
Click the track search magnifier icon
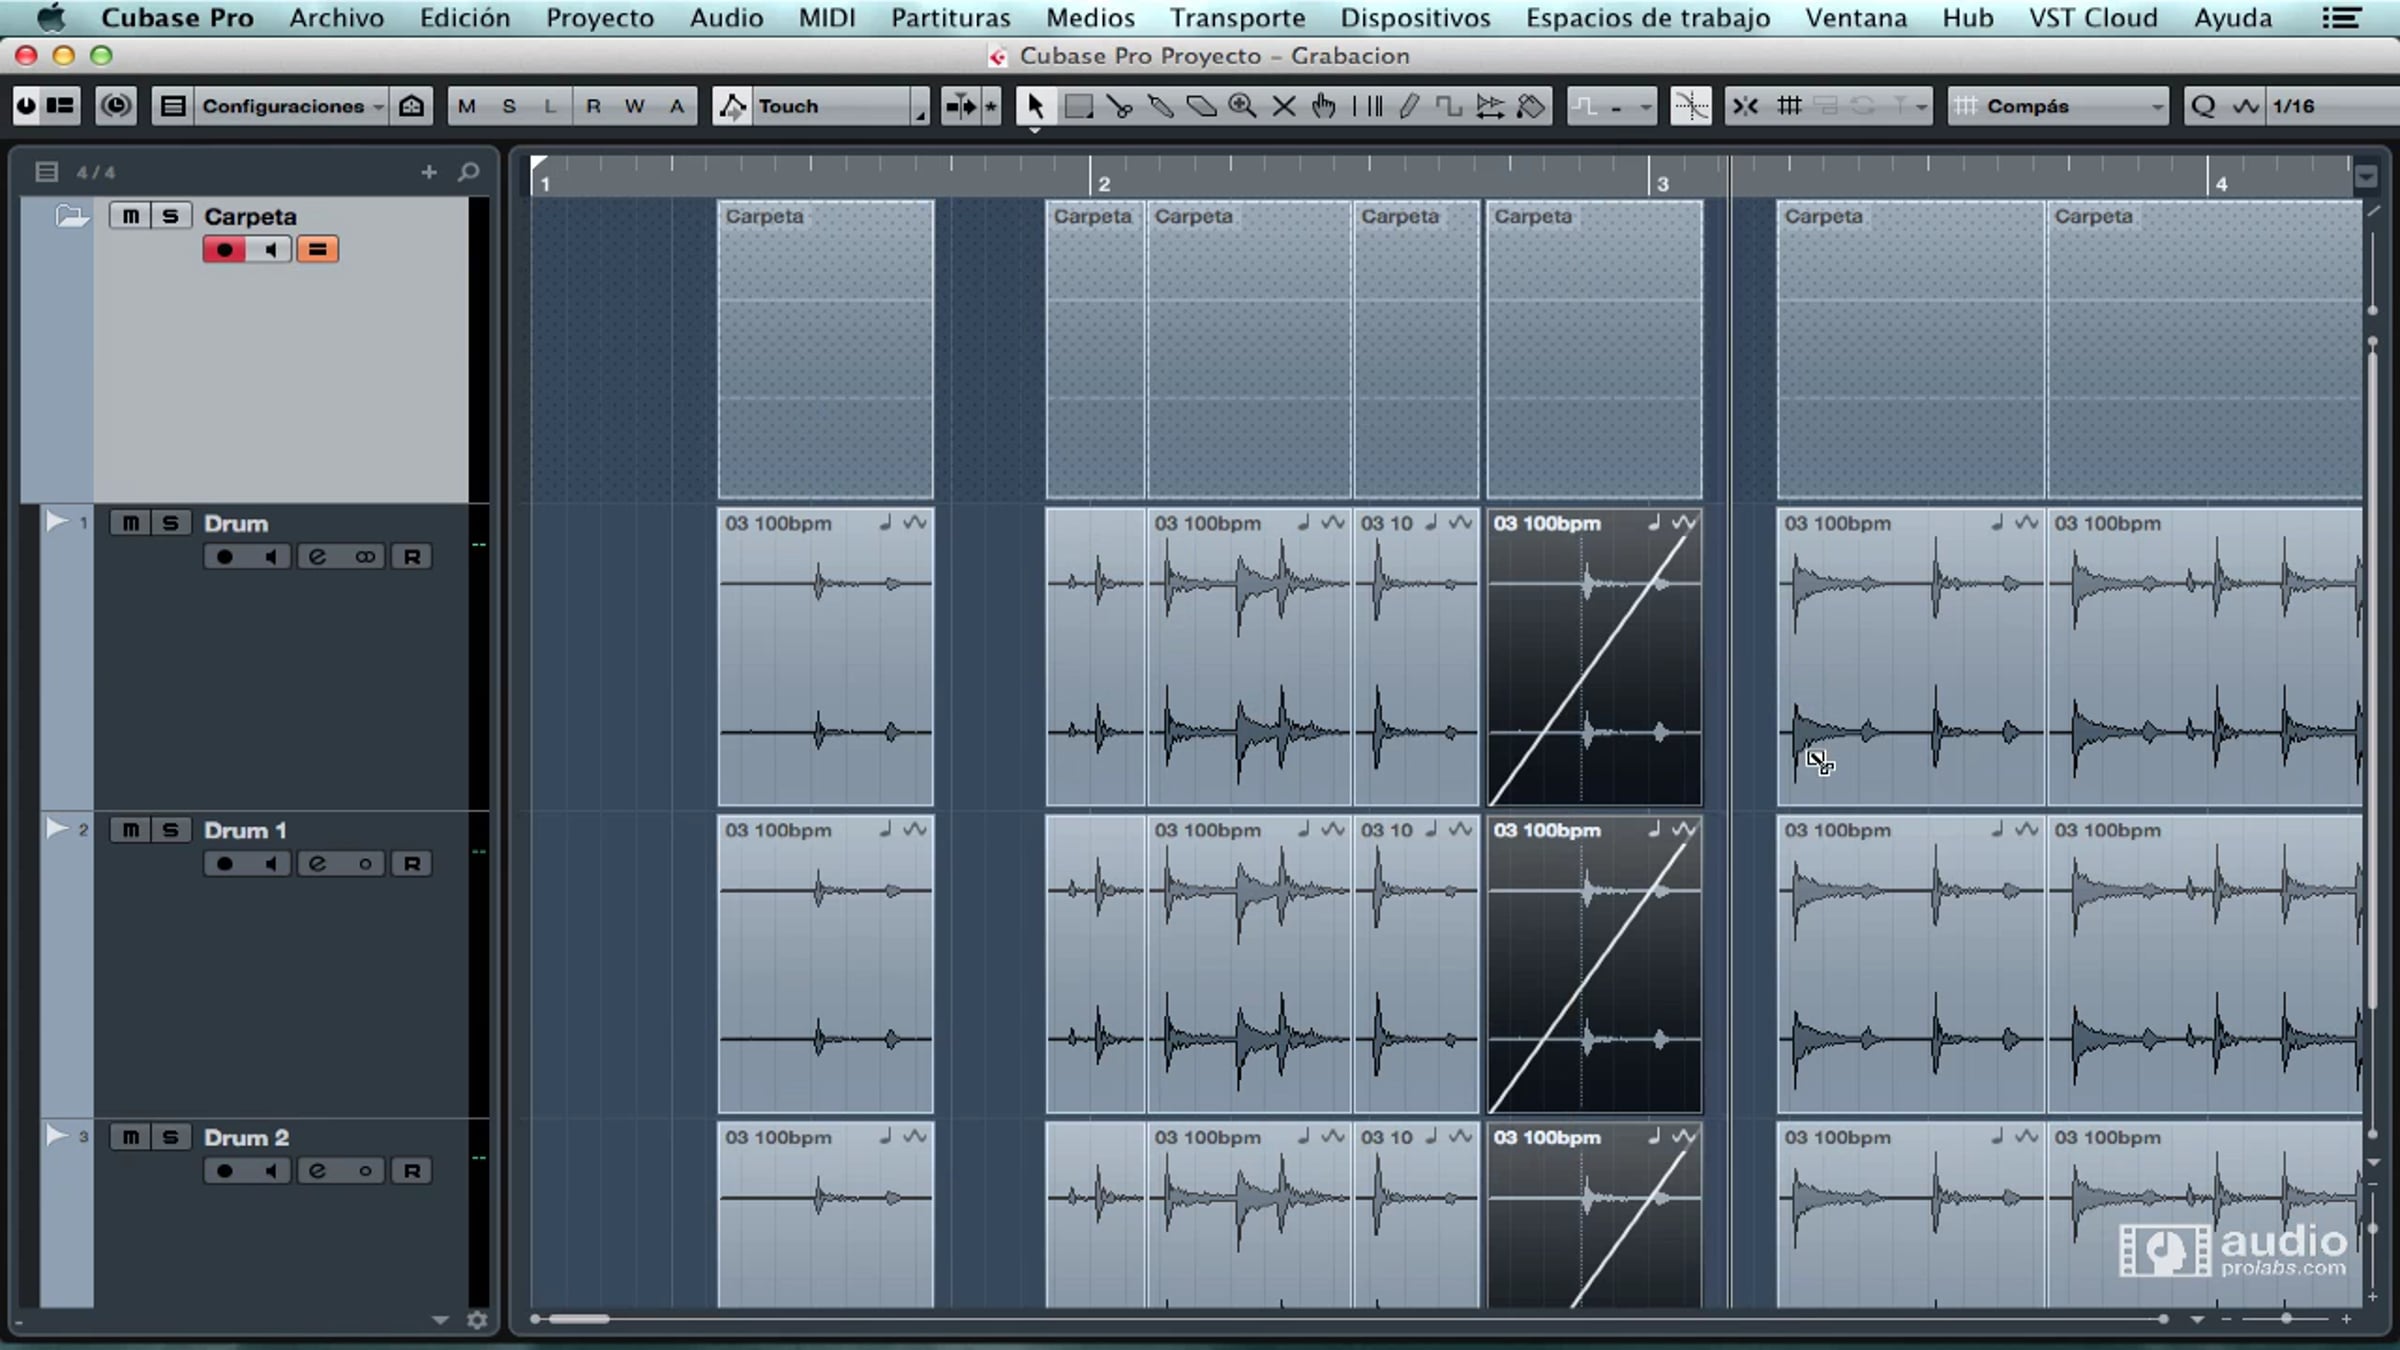coord(468,172)
